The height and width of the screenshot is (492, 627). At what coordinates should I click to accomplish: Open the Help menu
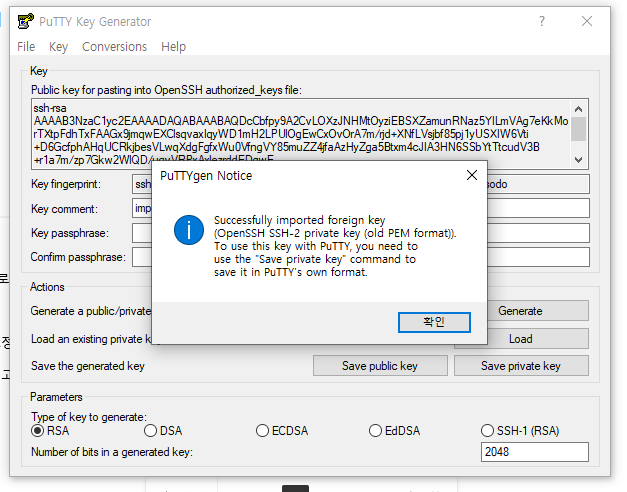[x=174, y=47]
